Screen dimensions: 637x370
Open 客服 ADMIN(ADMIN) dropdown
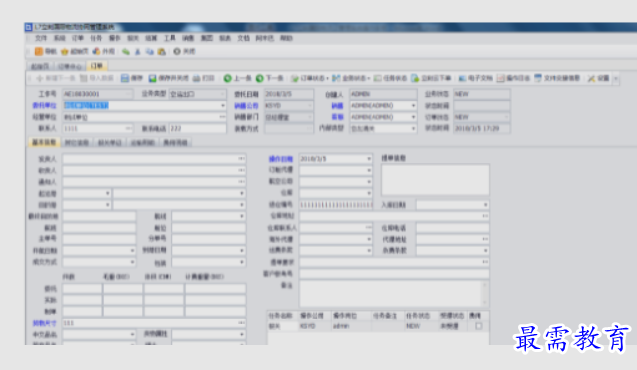(x=414, y=117)
